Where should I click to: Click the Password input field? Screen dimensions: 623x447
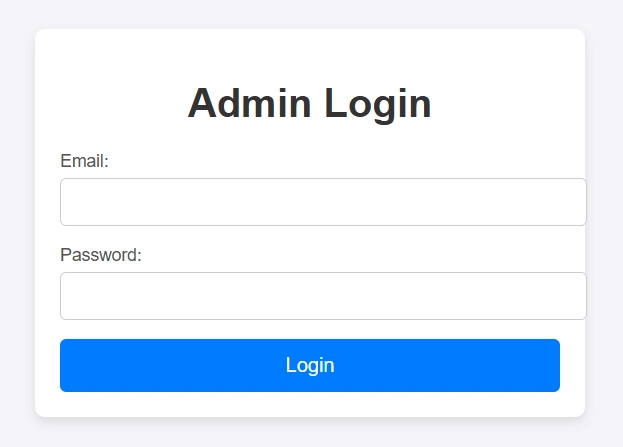pyautogui.click(x=323, y=296)
